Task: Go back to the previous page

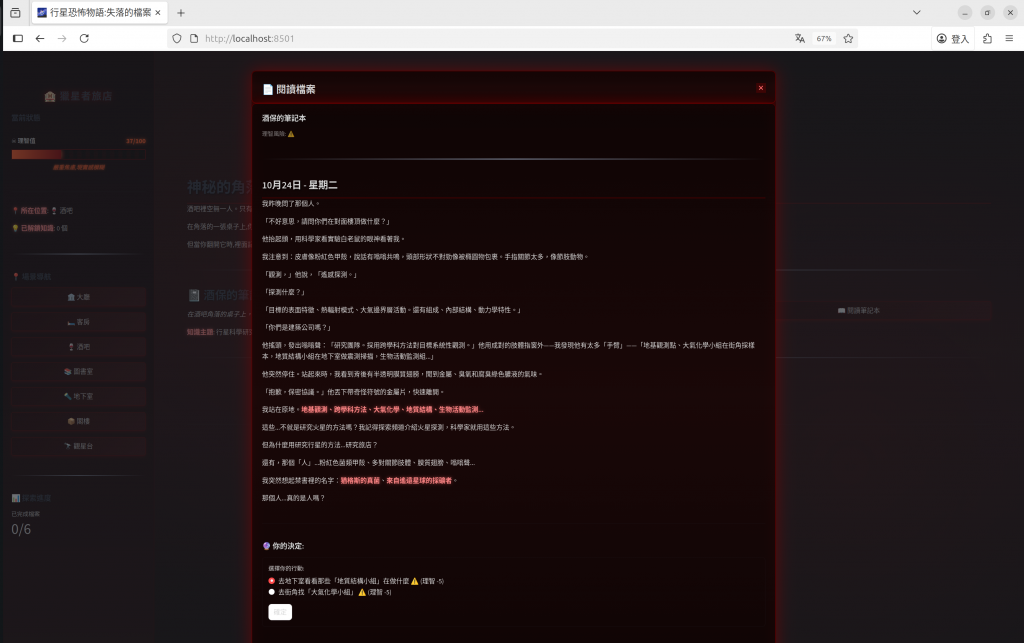Action: coord(40,39)
